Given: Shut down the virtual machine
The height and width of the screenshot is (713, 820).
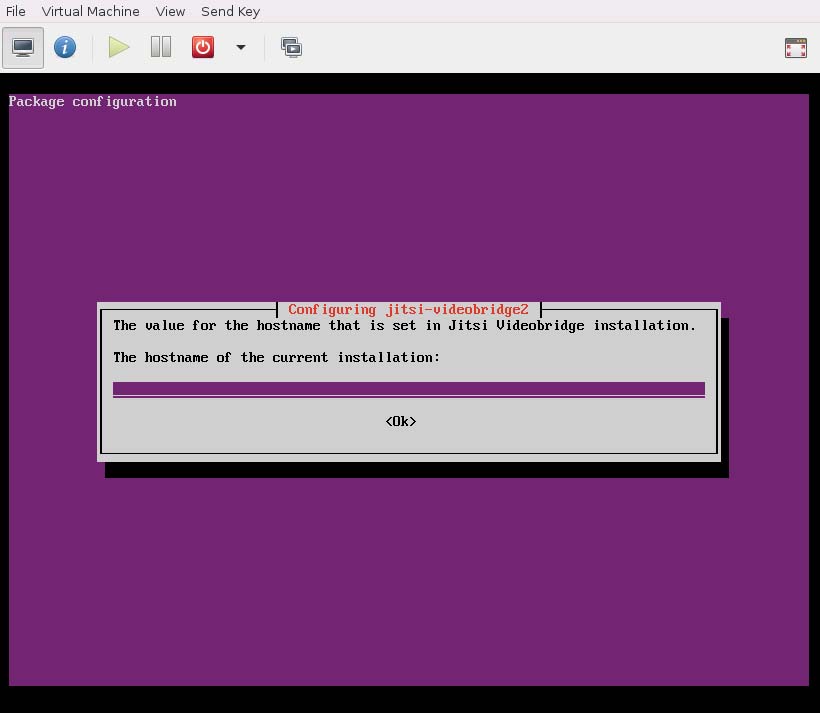Looking at the screenshot, I should (203, 47).
